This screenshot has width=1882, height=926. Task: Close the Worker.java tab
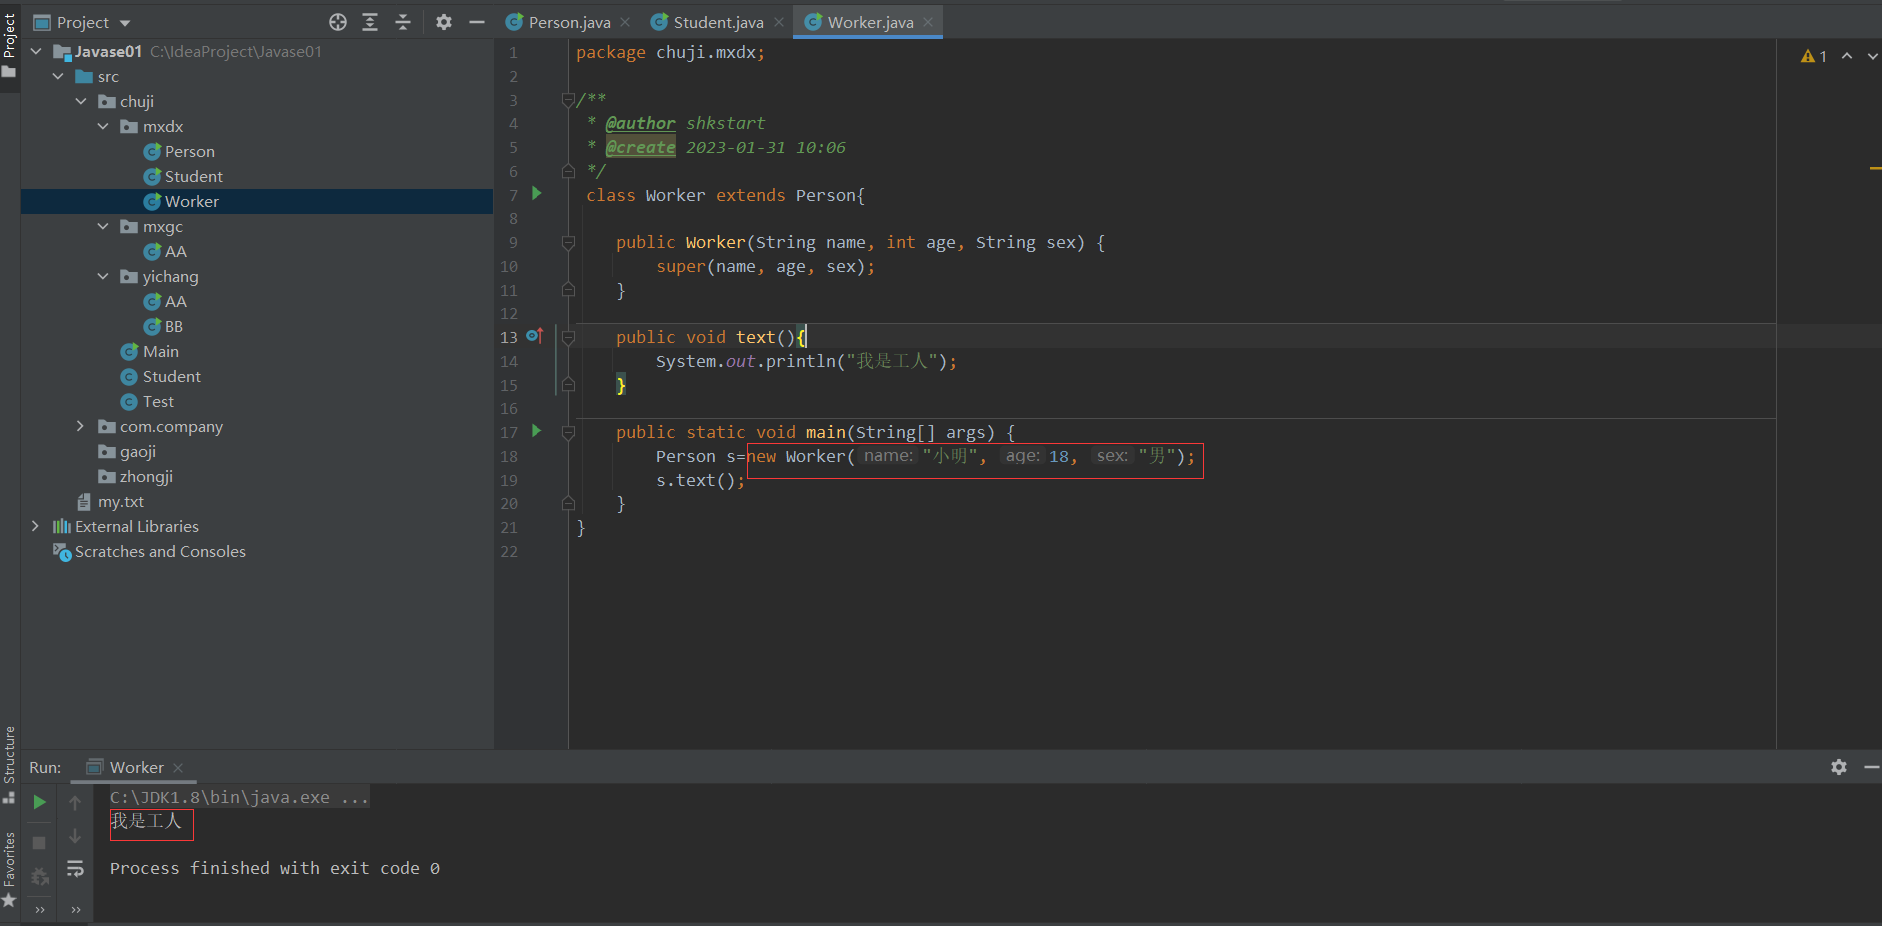(x=928, y=22)
